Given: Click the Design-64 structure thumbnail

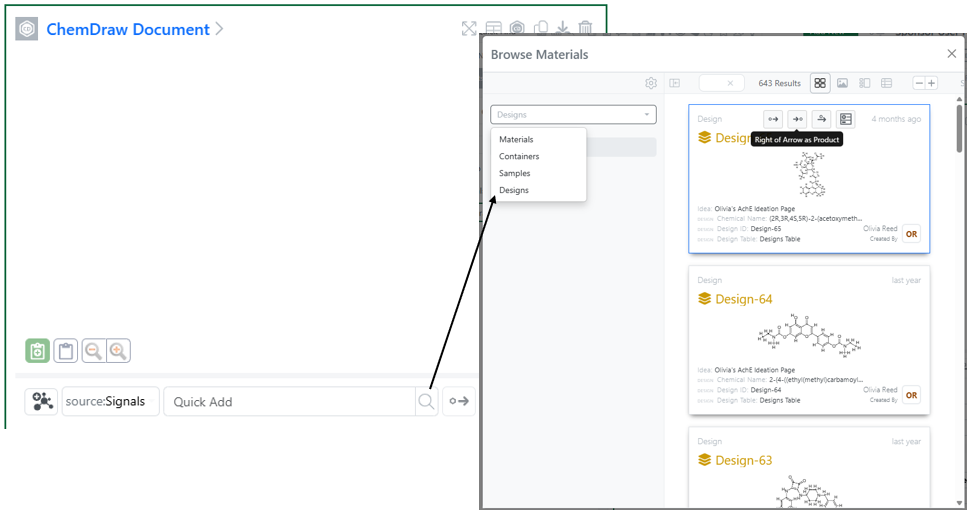Looking at the screenshot, I should point(809,336).
